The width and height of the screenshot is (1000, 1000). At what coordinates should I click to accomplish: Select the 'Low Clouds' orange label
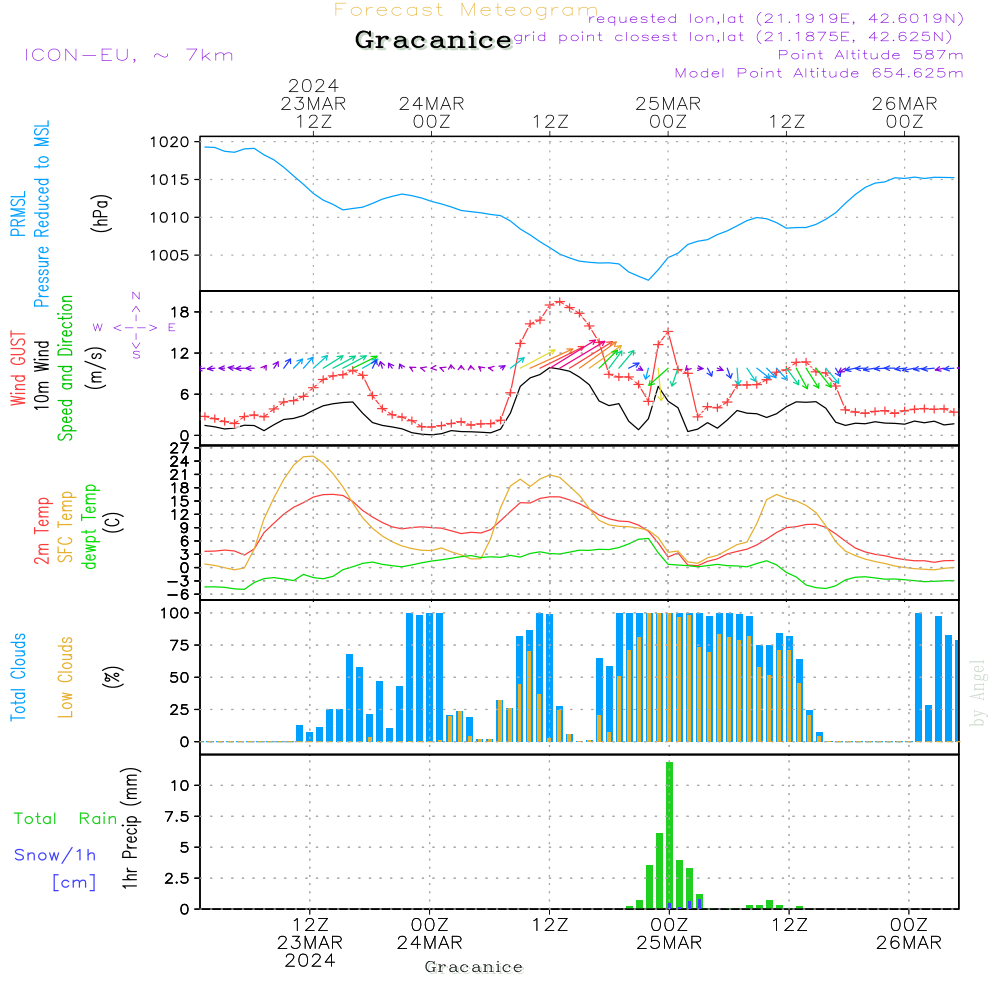(x=66, y=677)
